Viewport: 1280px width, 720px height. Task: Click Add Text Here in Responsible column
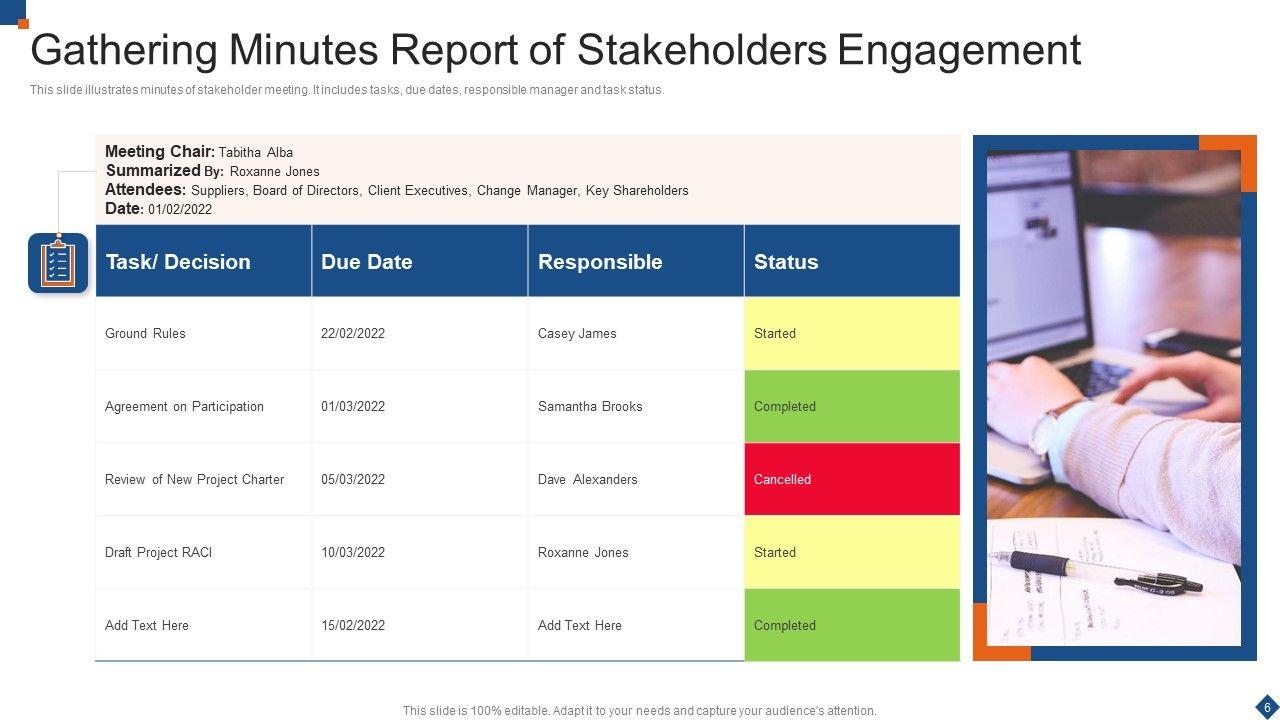pos(580,626)
